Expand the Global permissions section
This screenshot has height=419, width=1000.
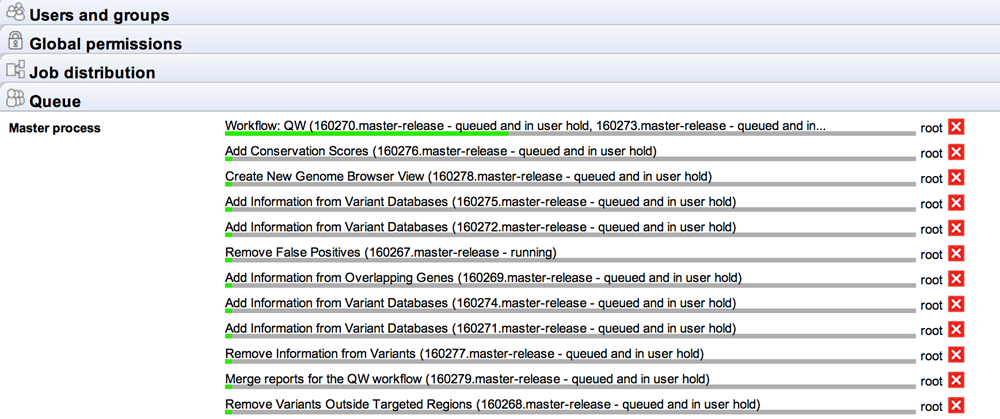[x=105, y=43]
